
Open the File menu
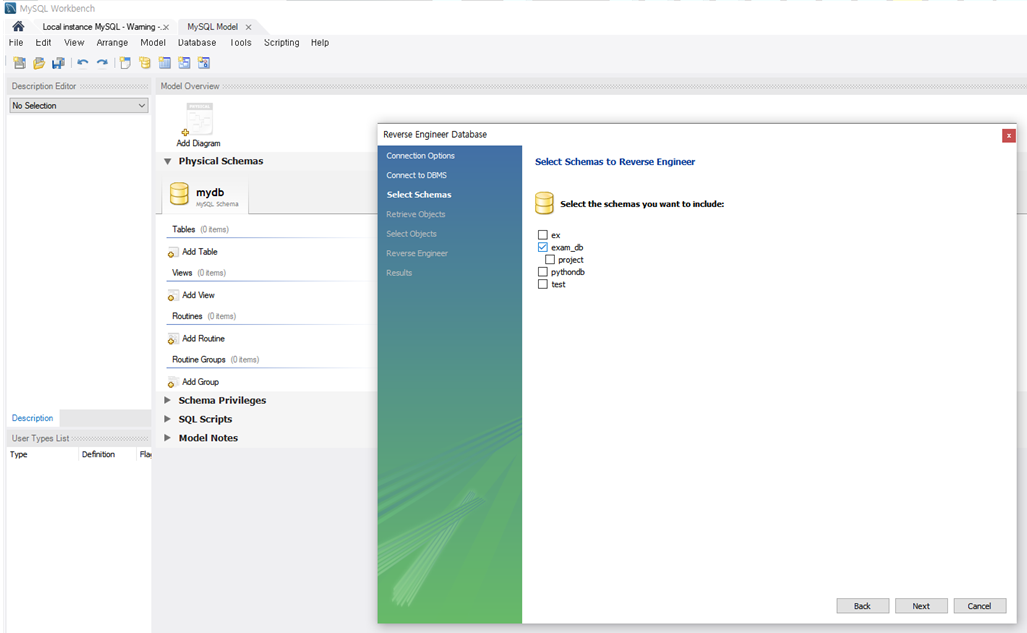pyautogui.click(x=16, y=43)
